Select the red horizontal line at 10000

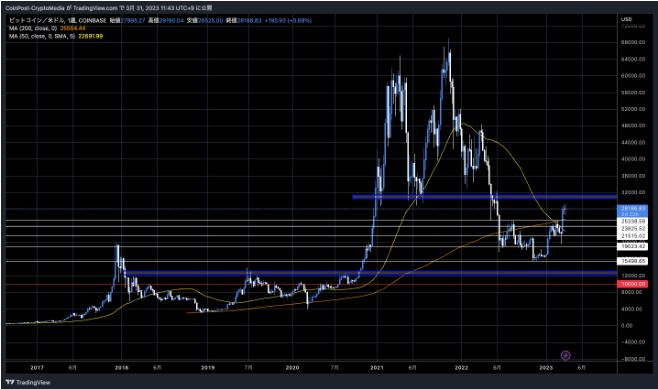(311, 284)
